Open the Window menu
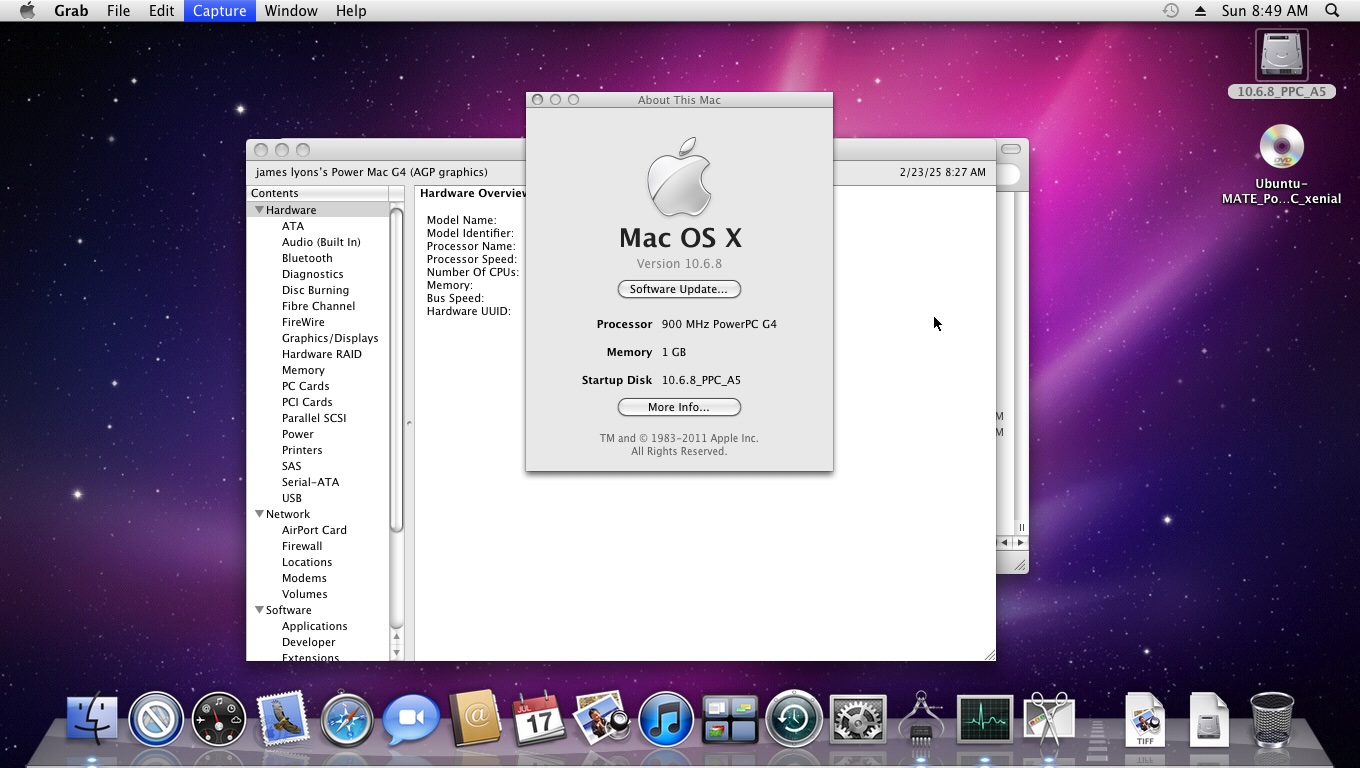 (x=291, y=11)
